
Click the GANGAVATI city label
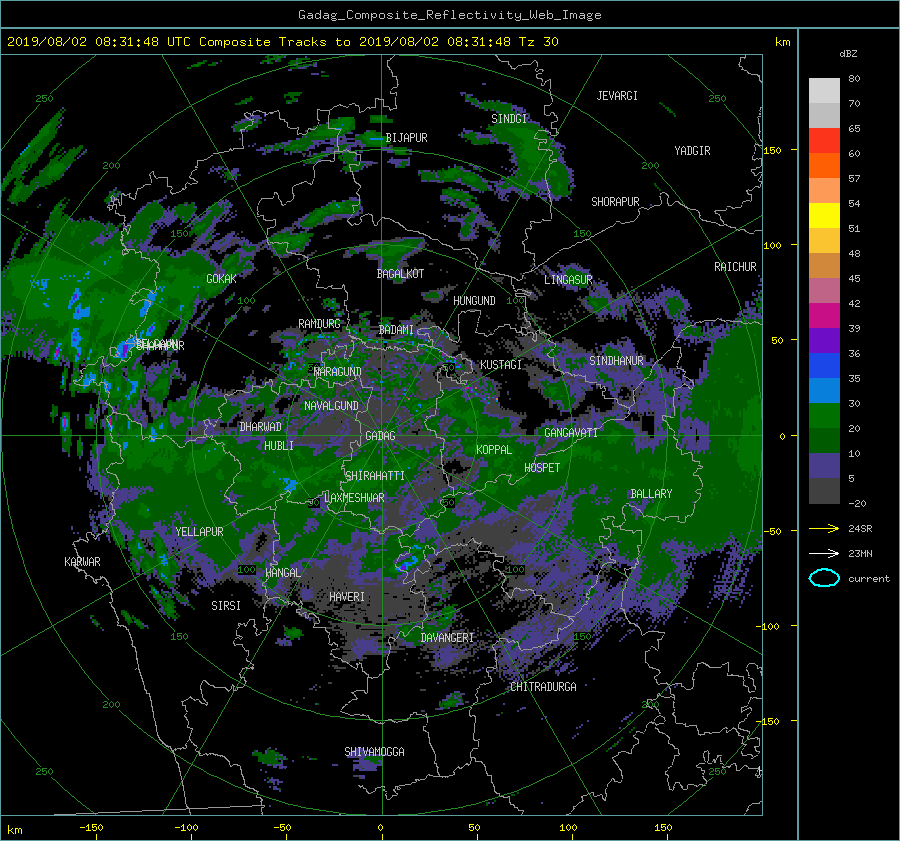pyautogui.click(x=571, y=433)
